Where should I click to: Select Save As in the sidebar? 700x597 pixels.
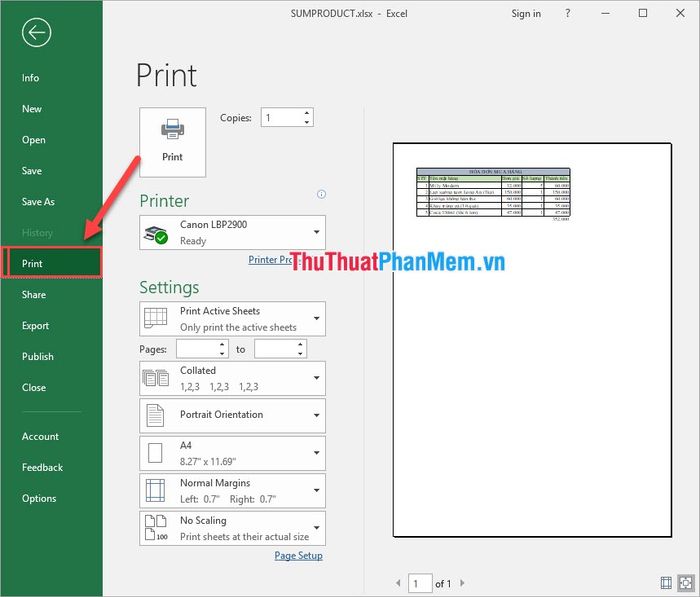coord(38,202)
